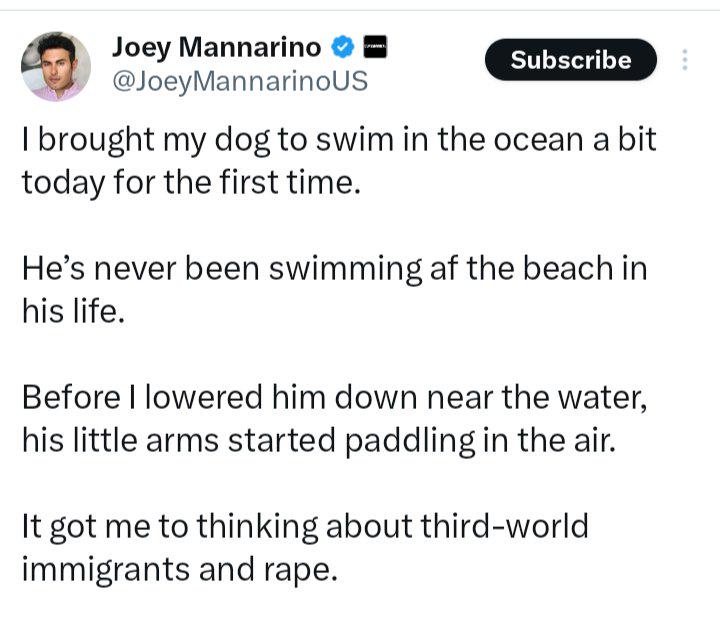This screenshot has width=720, height=641.
Task: Open the @JoeyMannarinoUS handle link
Action: pos(239,81)
